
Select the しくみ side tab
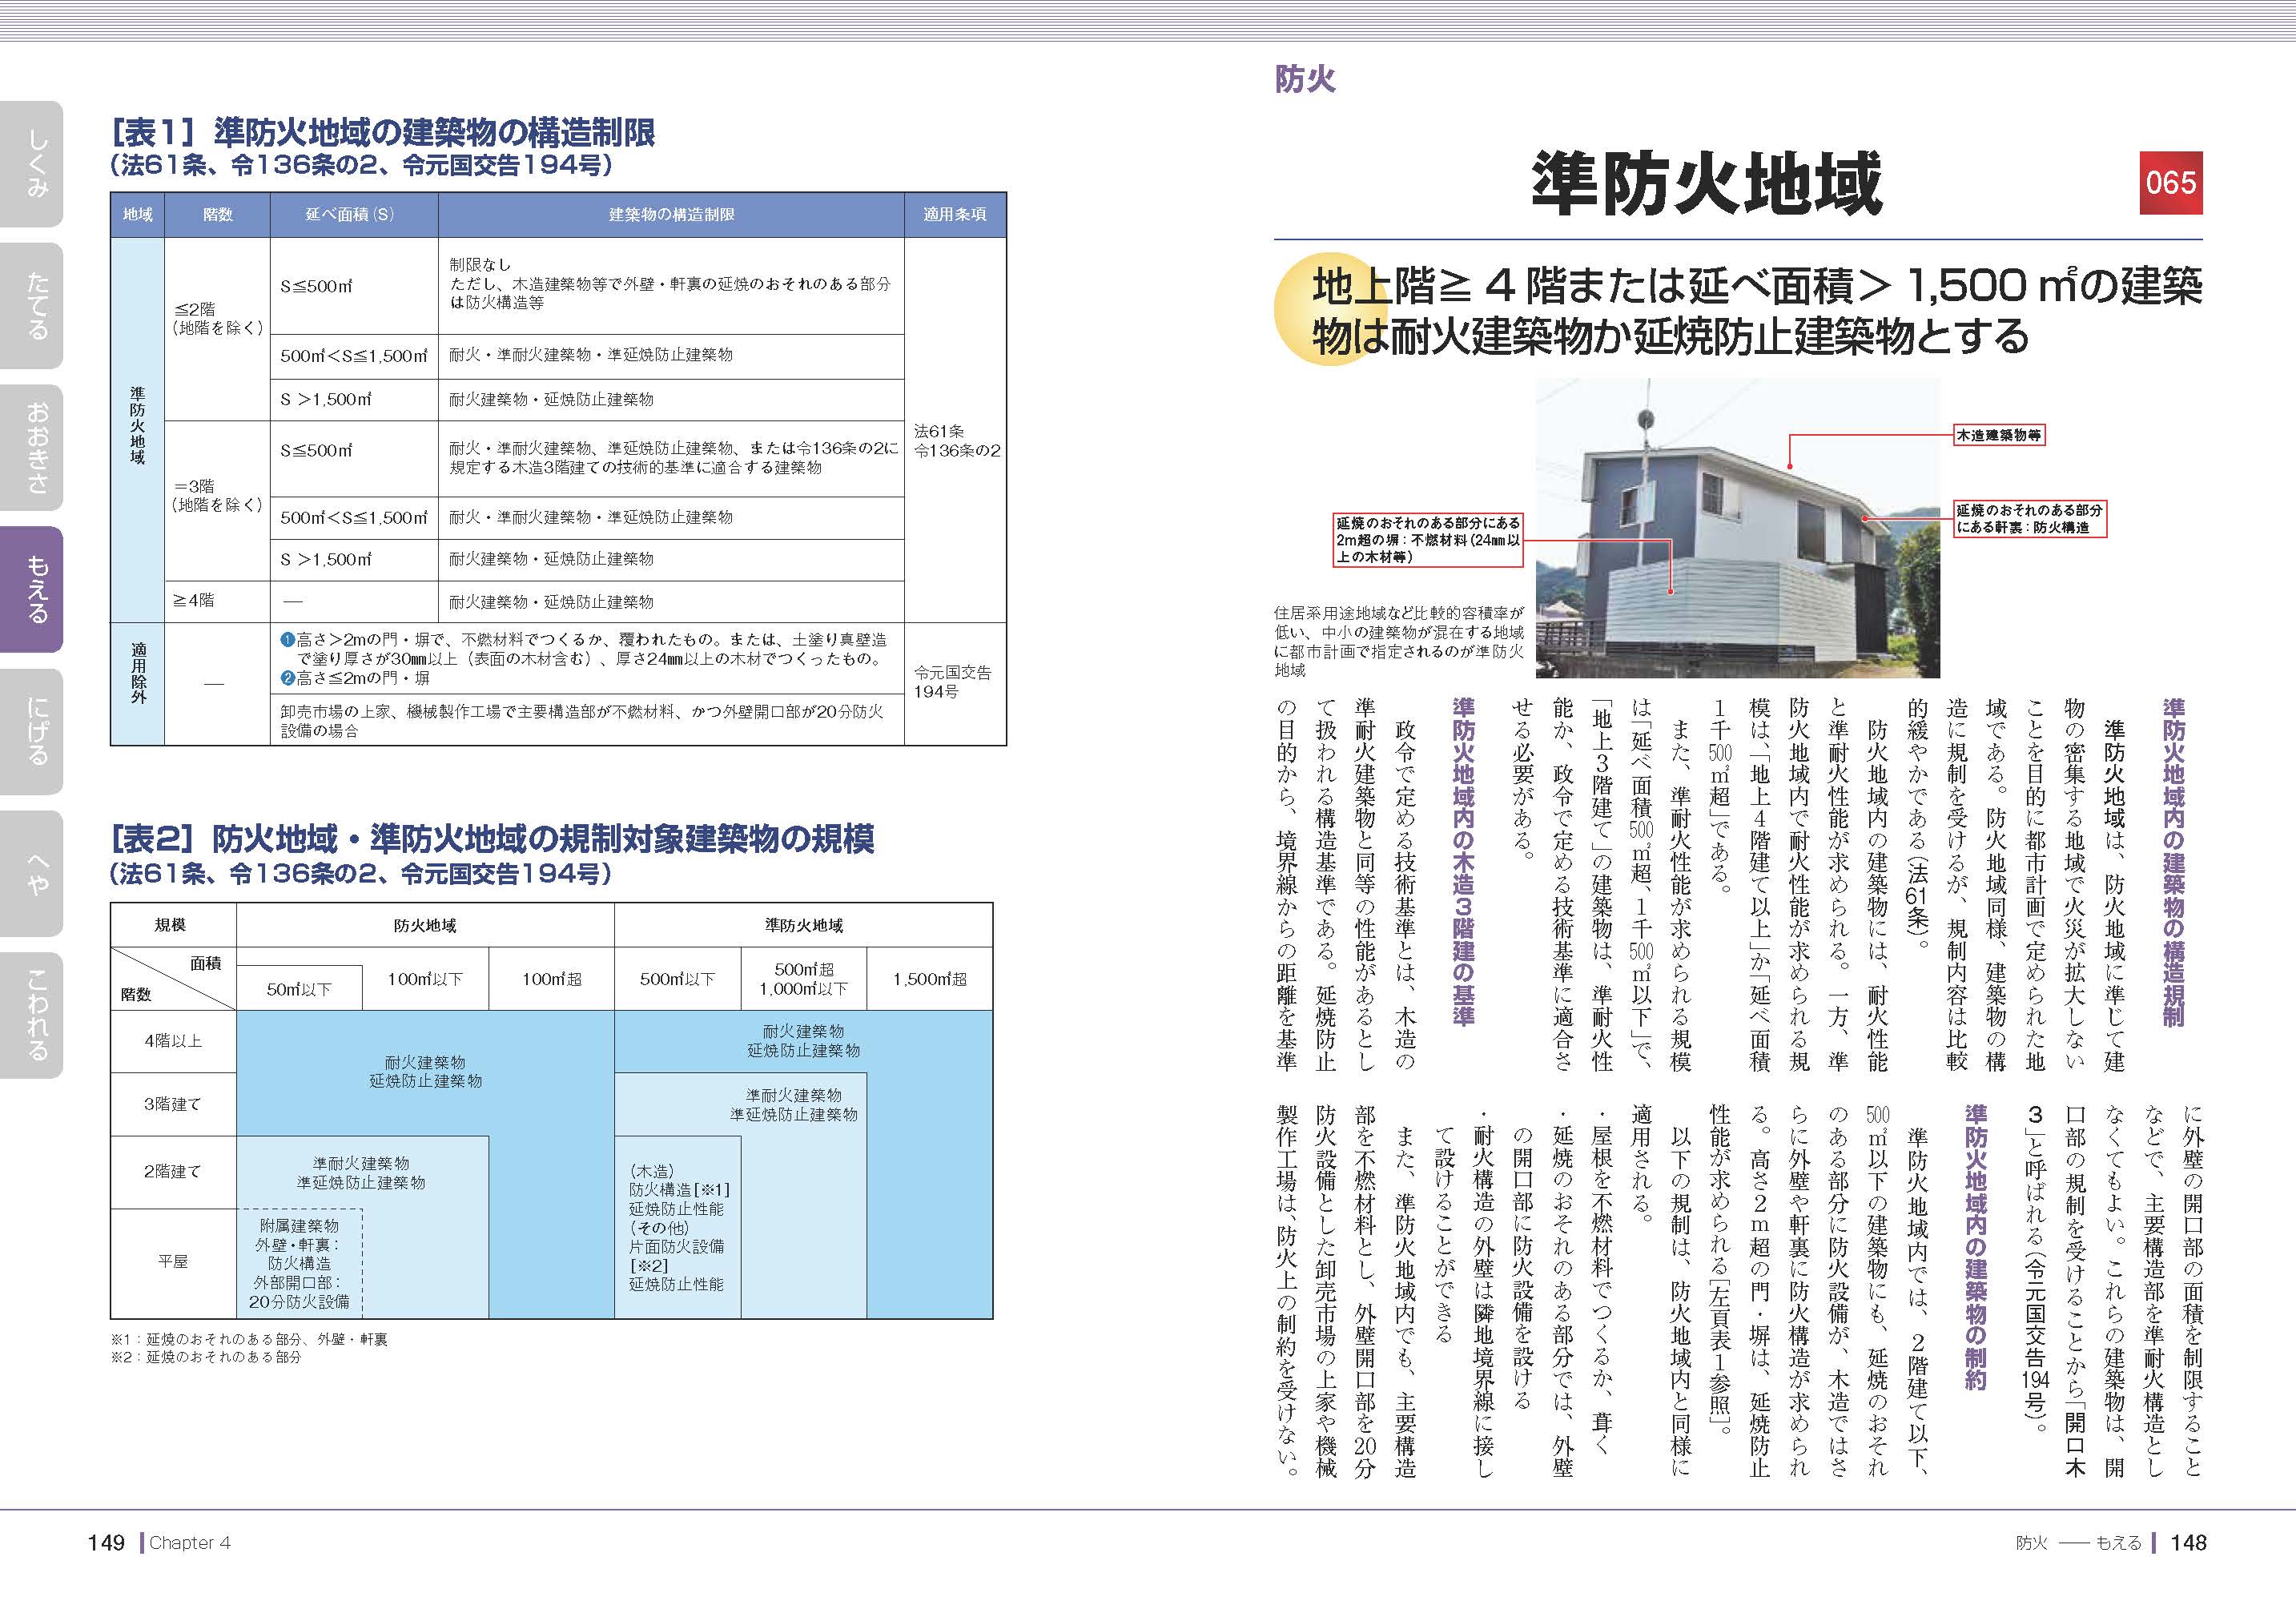pos(32,163)
